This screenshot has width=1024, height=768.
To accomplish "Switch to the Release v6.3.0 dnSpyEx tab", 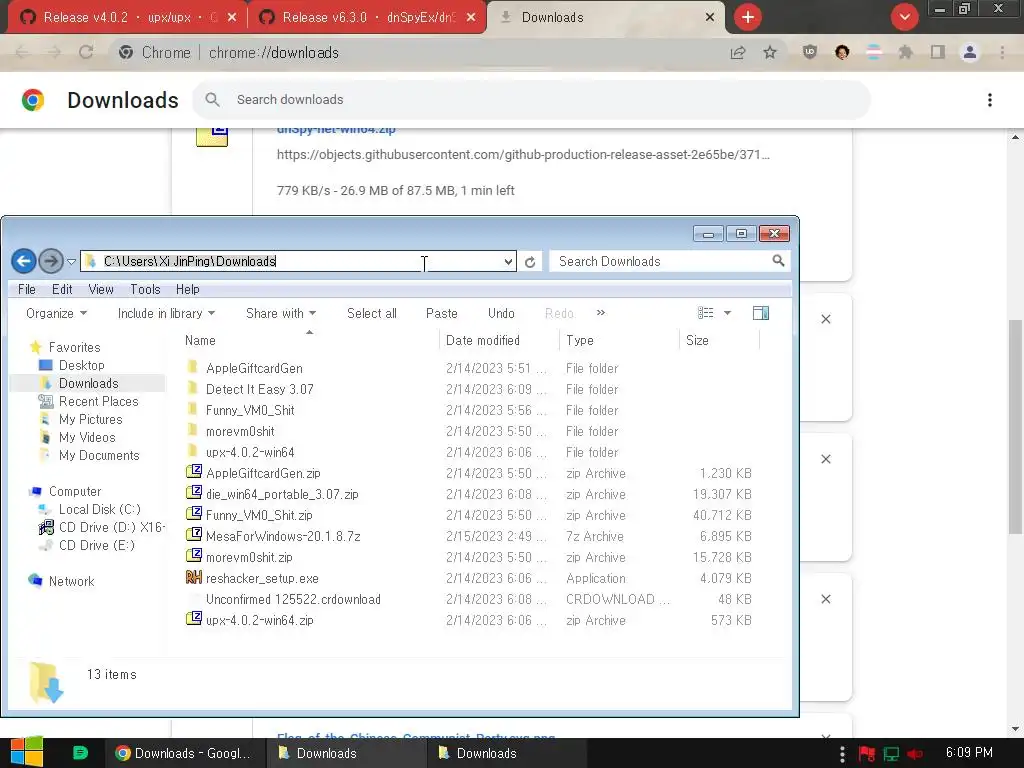I will pos(367,18).
